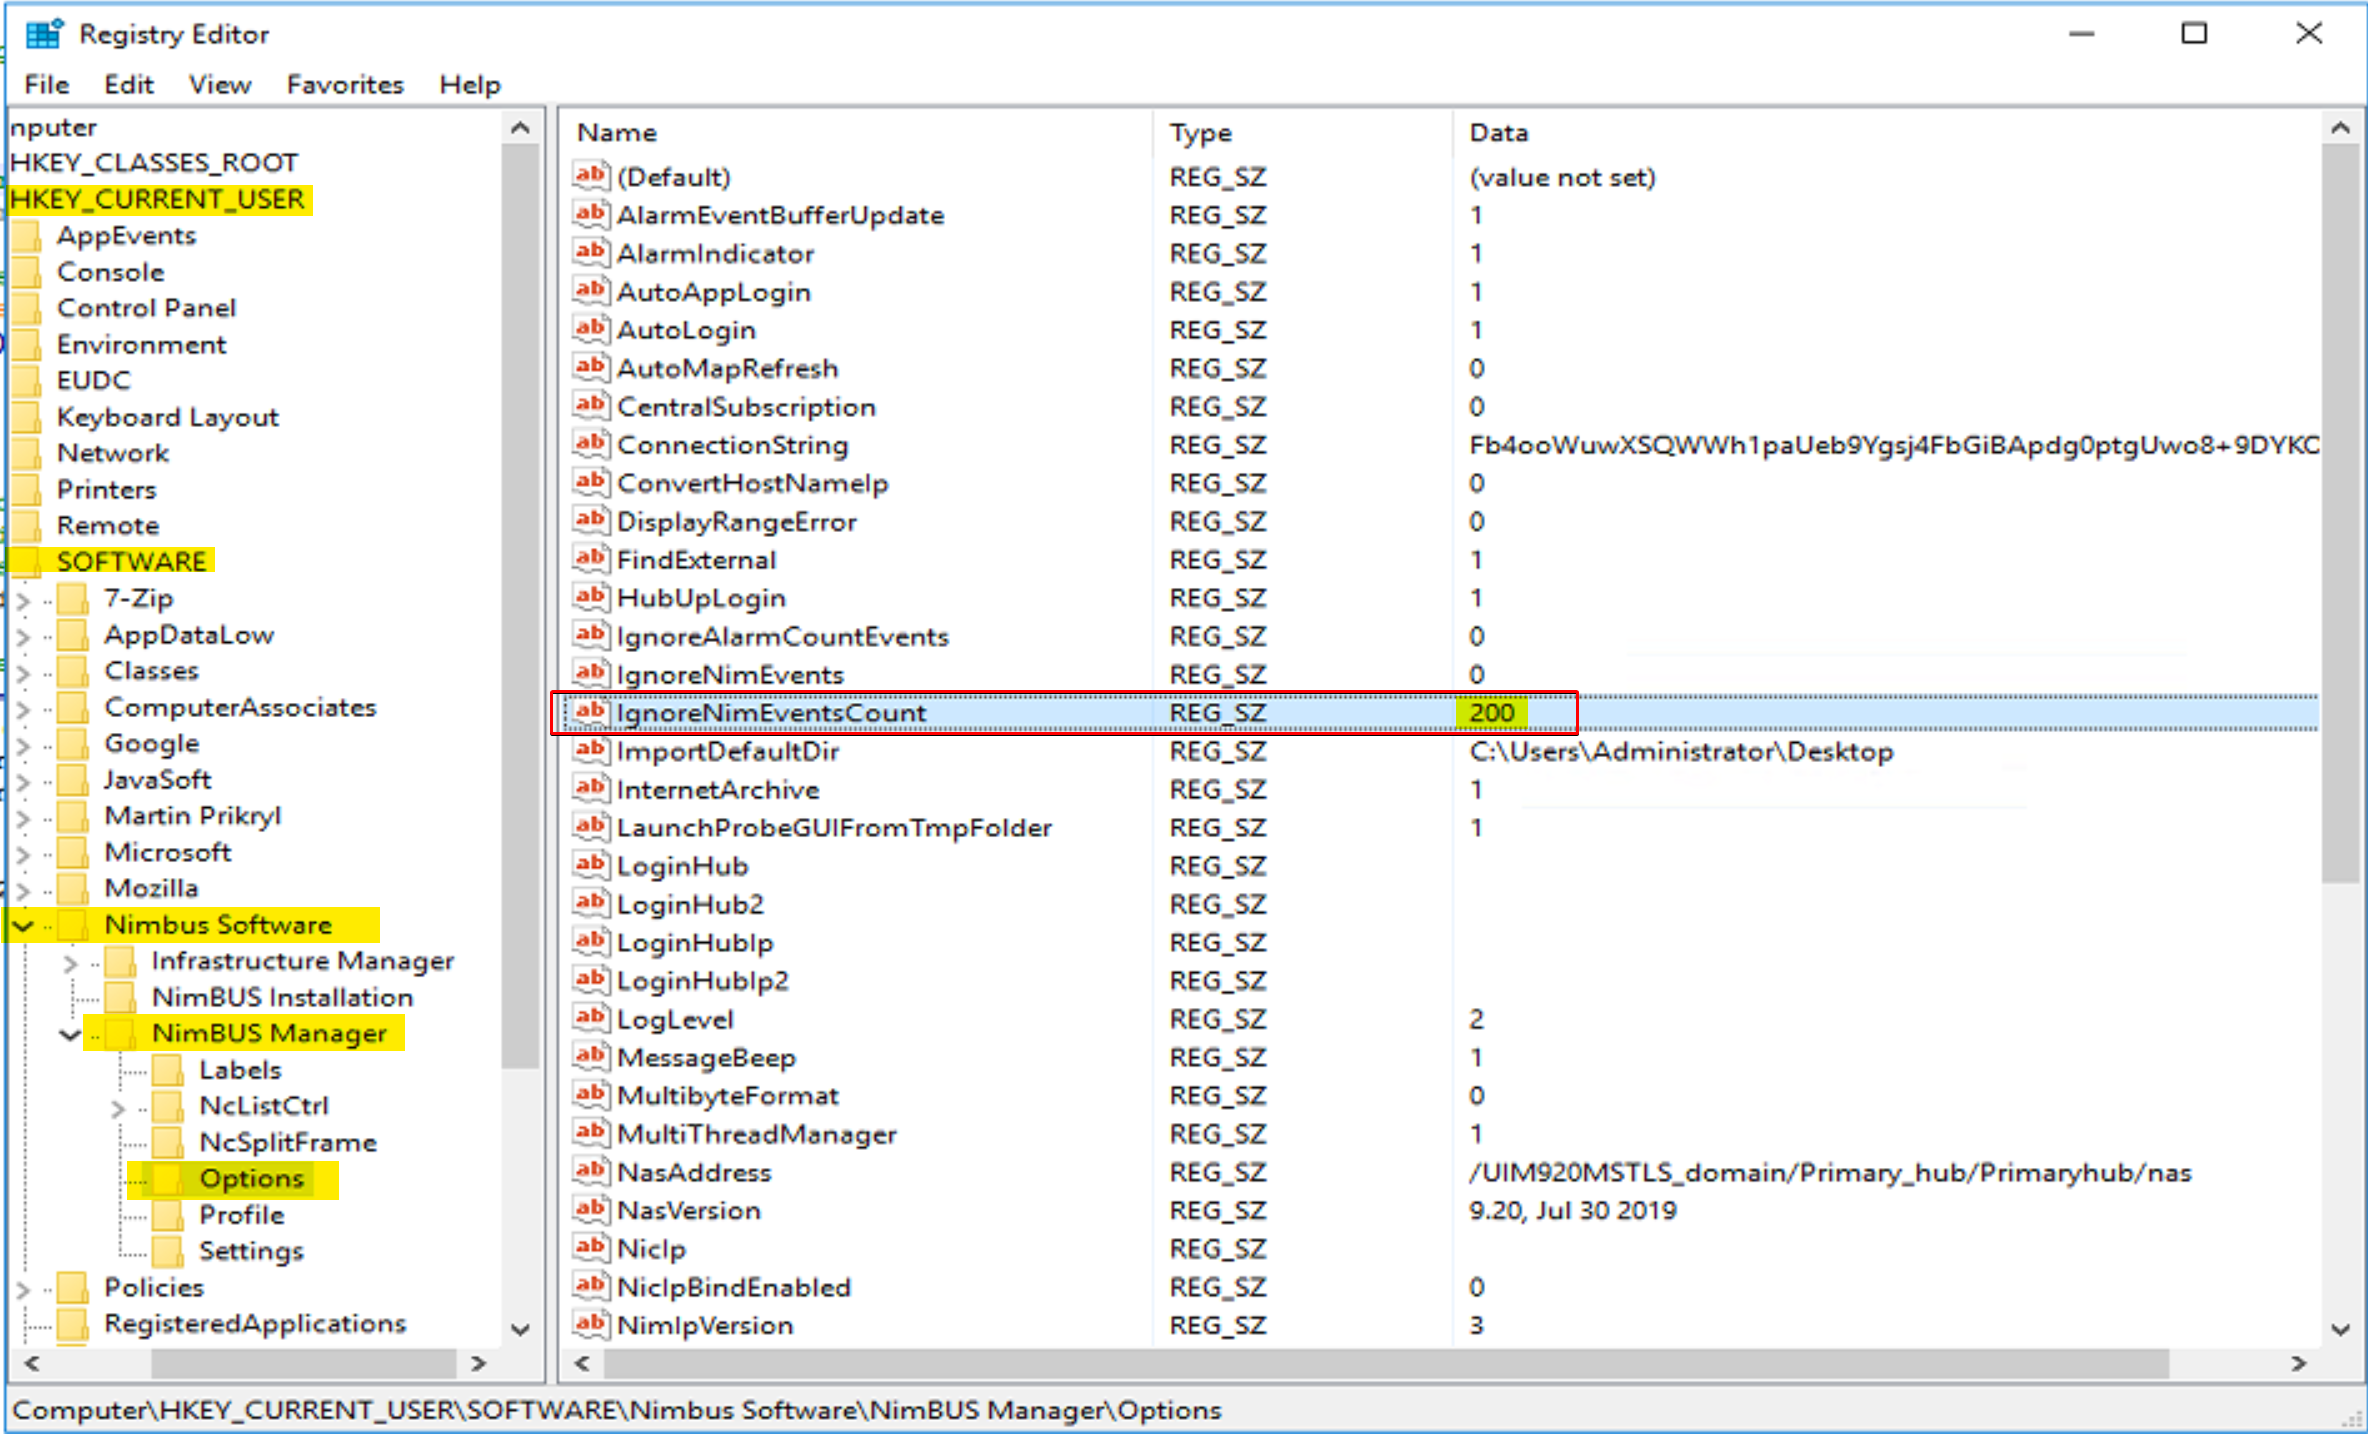
Task: Click the string icon beside ConnectionString value
Action: [590, 444]
